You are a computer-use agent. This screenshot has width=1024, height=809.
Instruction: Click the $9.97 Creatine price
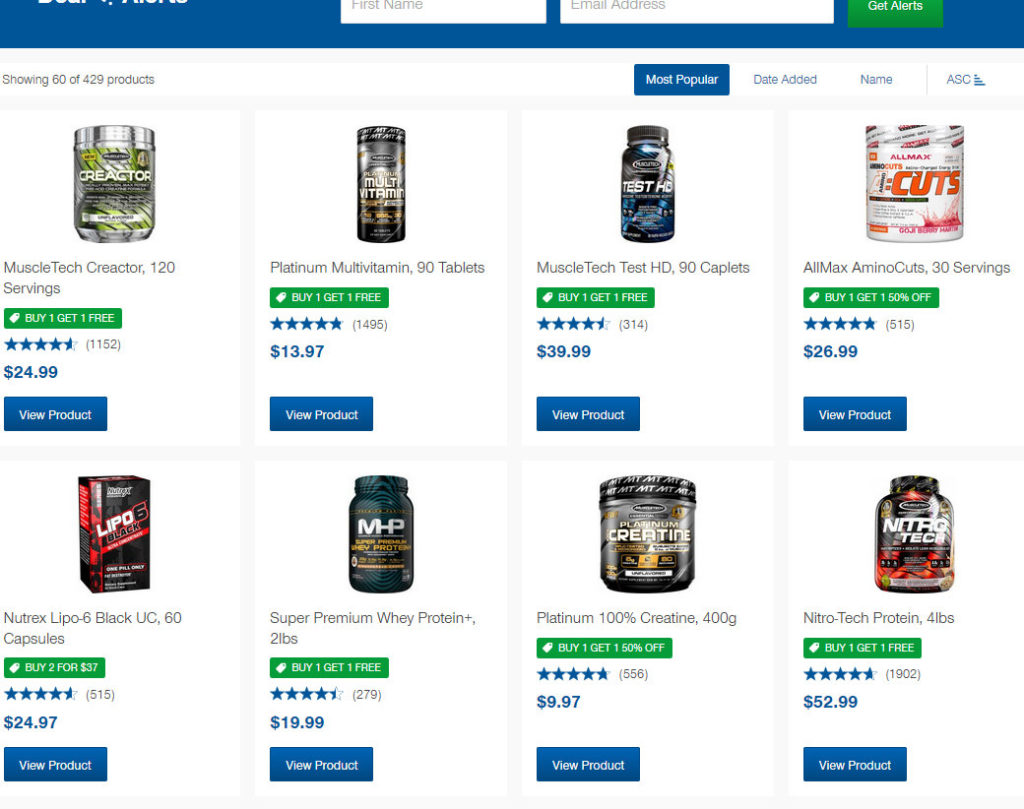pos(558,702)
